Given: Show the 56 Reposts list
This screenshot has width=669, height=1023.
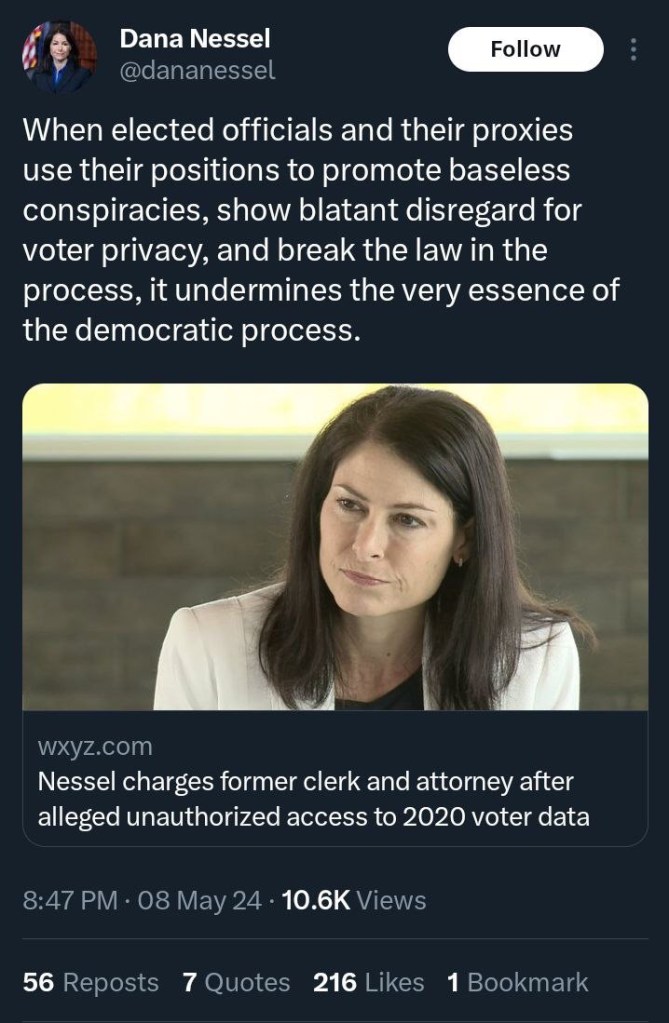Looking at the screenshot, I should pyautogui.click(x=90, y=982).
